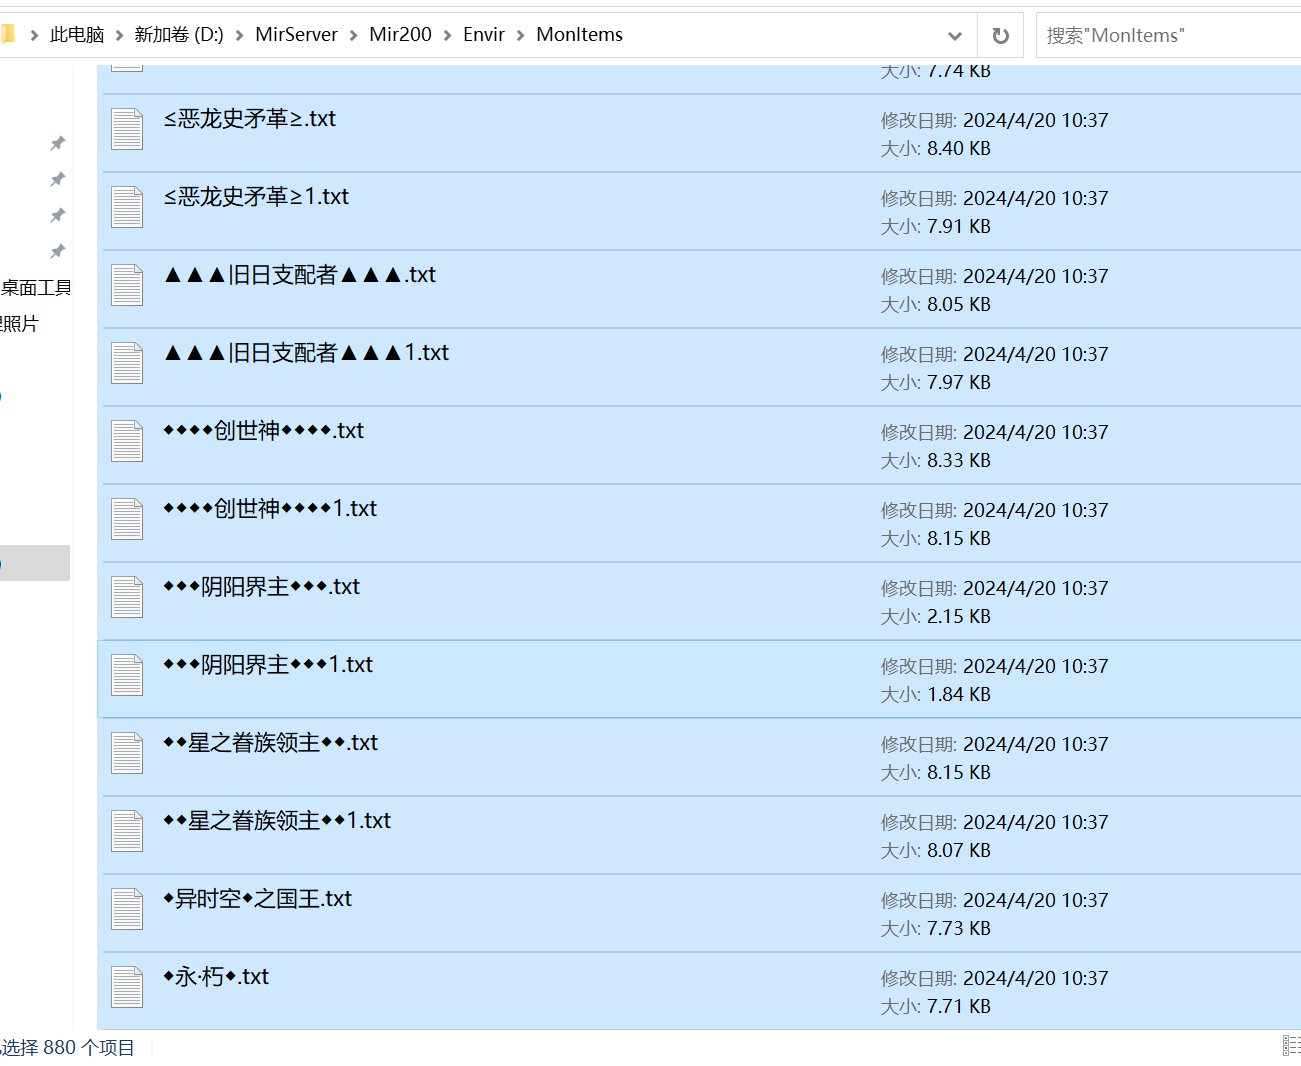Click the file icon of ◆异时空◆之国王.txt

(x=127, y=909)
